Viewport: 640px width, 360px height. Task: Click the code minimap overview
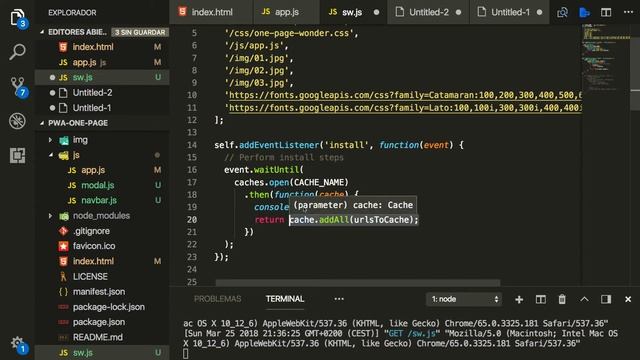pos(605,57)
